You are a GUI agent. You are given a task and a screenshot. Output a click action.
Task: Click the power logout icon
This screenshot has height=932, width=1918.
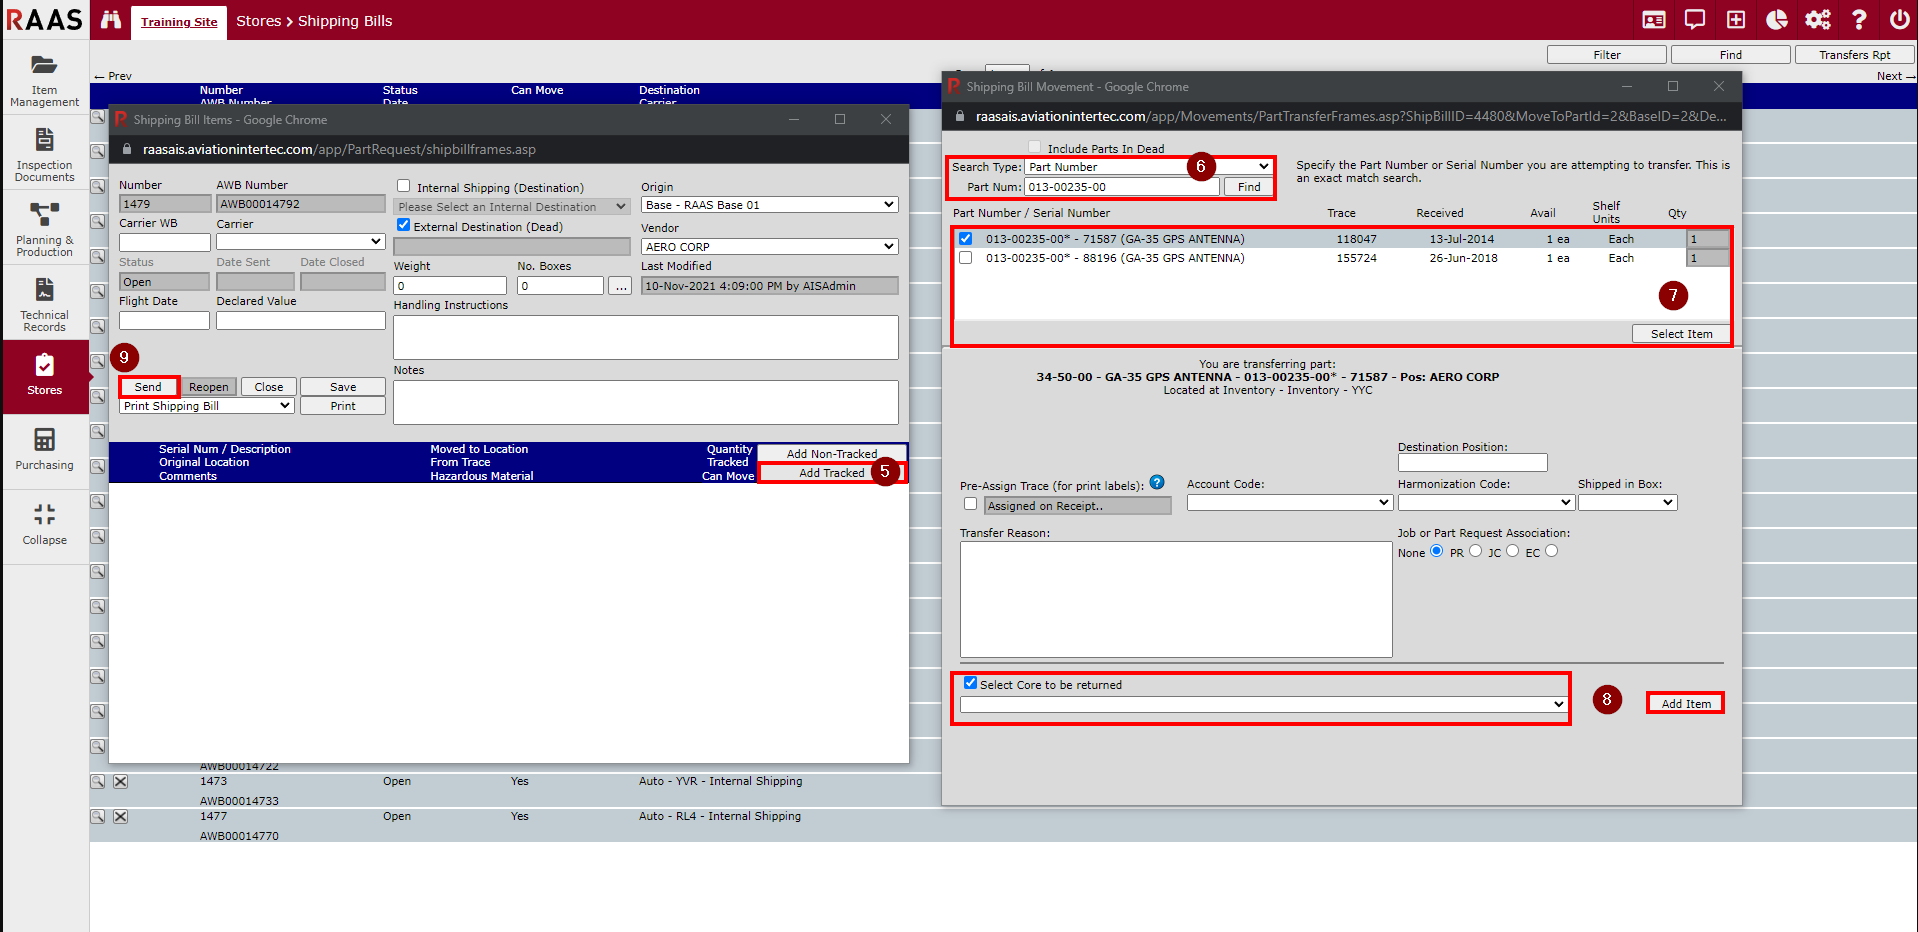[x=1899, y=20]
